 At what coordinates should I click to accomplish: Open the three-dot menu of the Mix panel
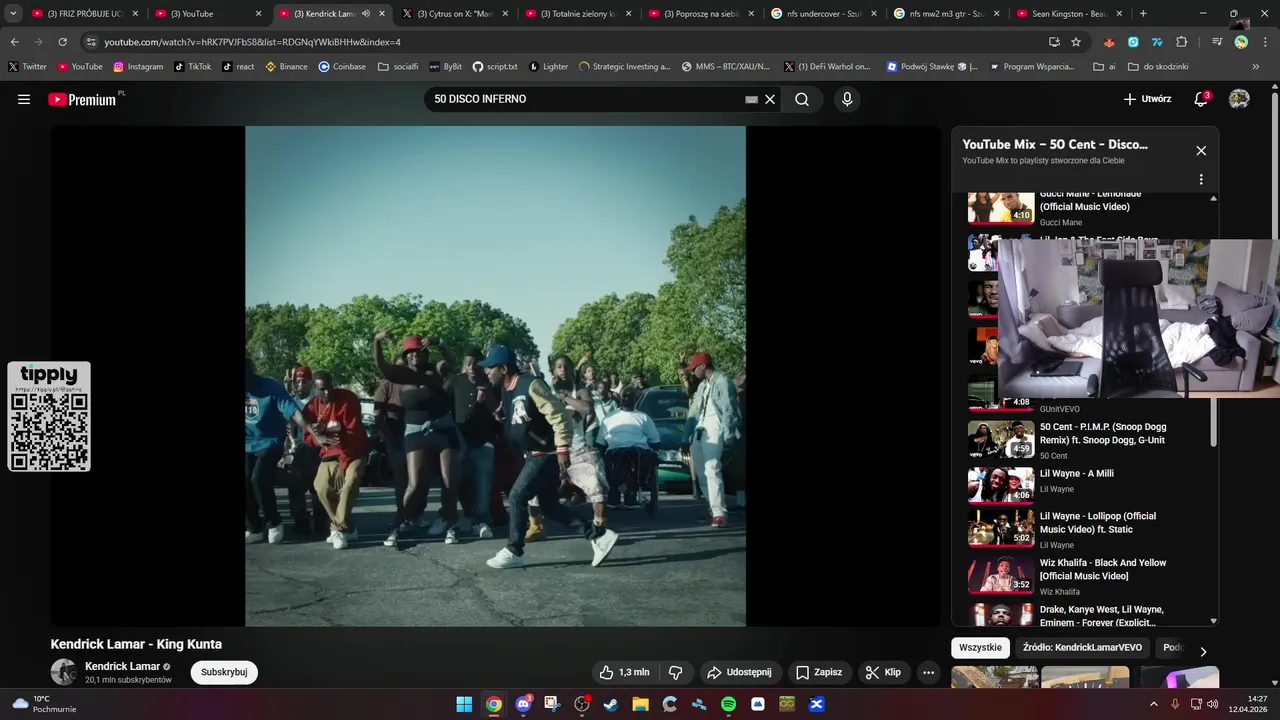click(1201, 180)
